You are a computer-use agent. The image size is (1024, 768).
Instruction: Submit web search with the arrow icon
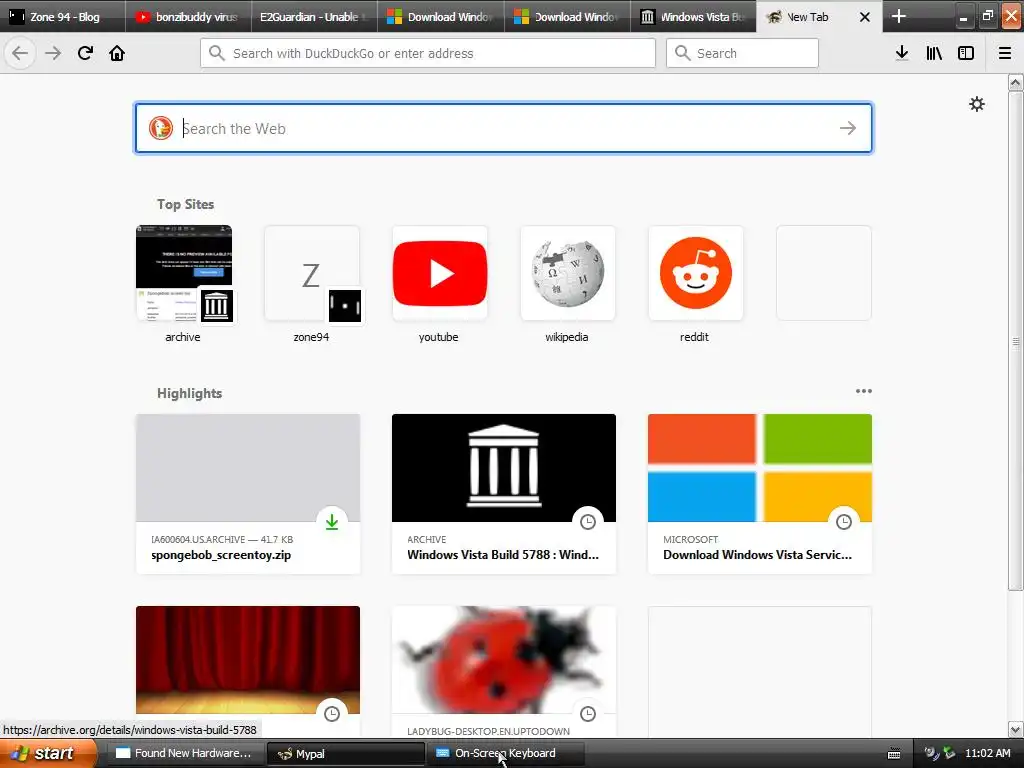[848, 128]
